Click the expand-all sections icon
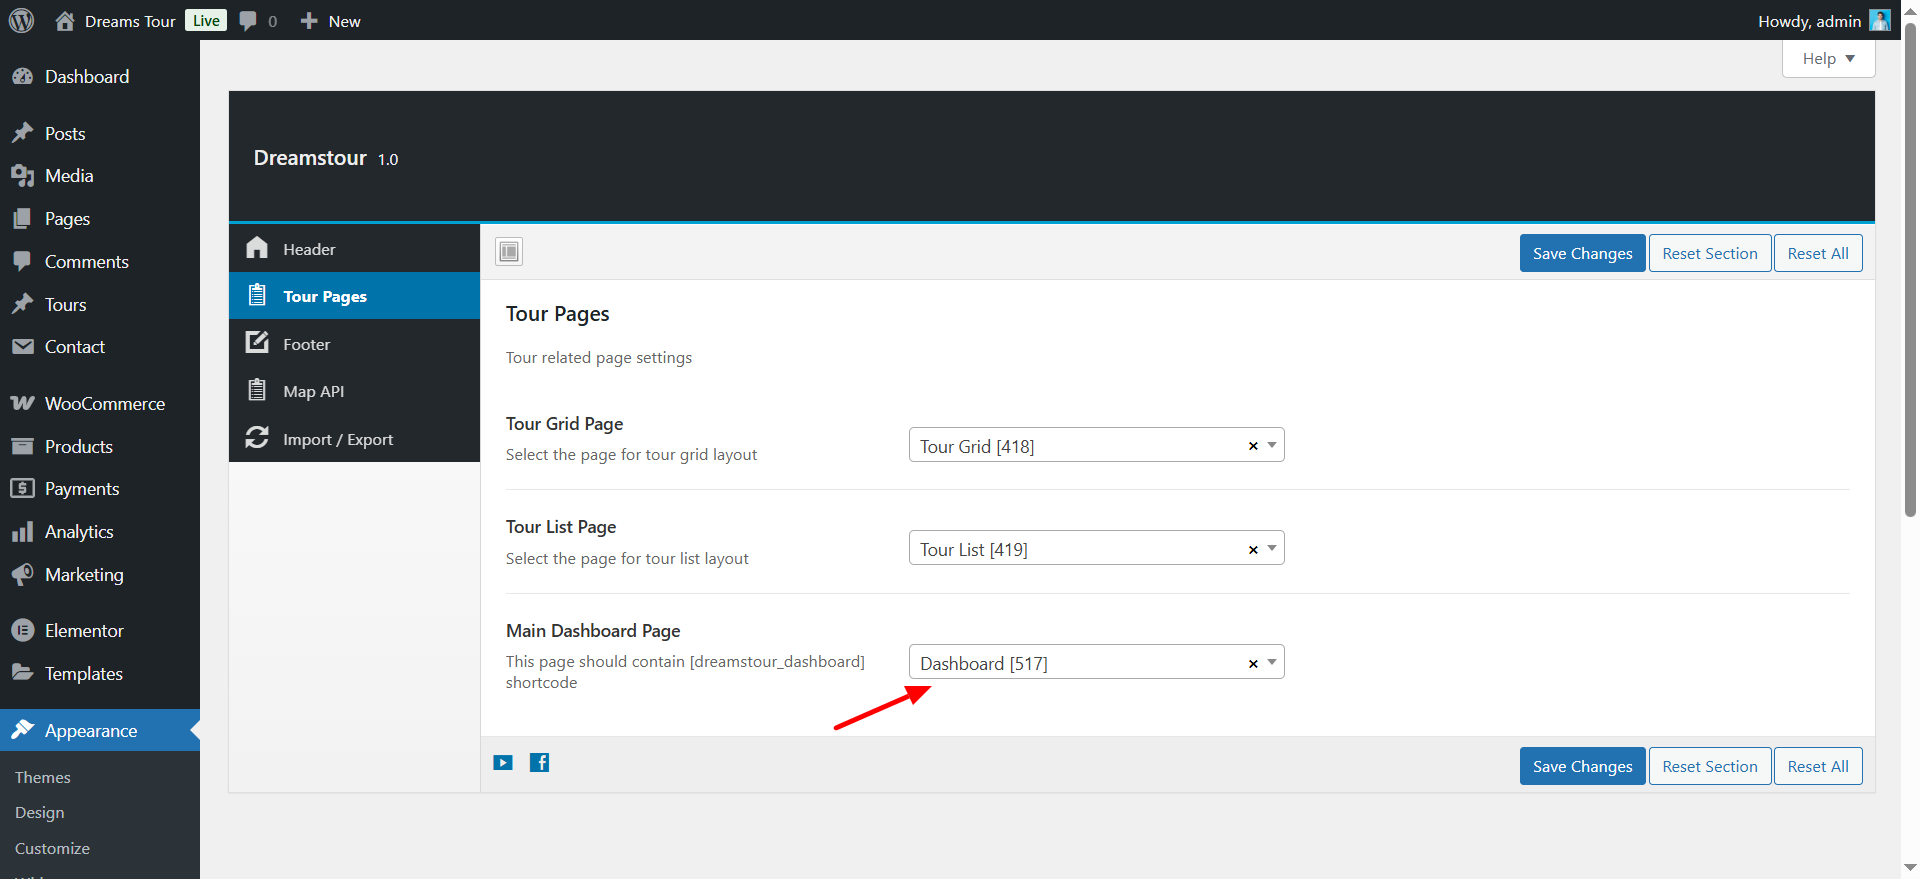 pyautogui.click(x=509, y=252)
